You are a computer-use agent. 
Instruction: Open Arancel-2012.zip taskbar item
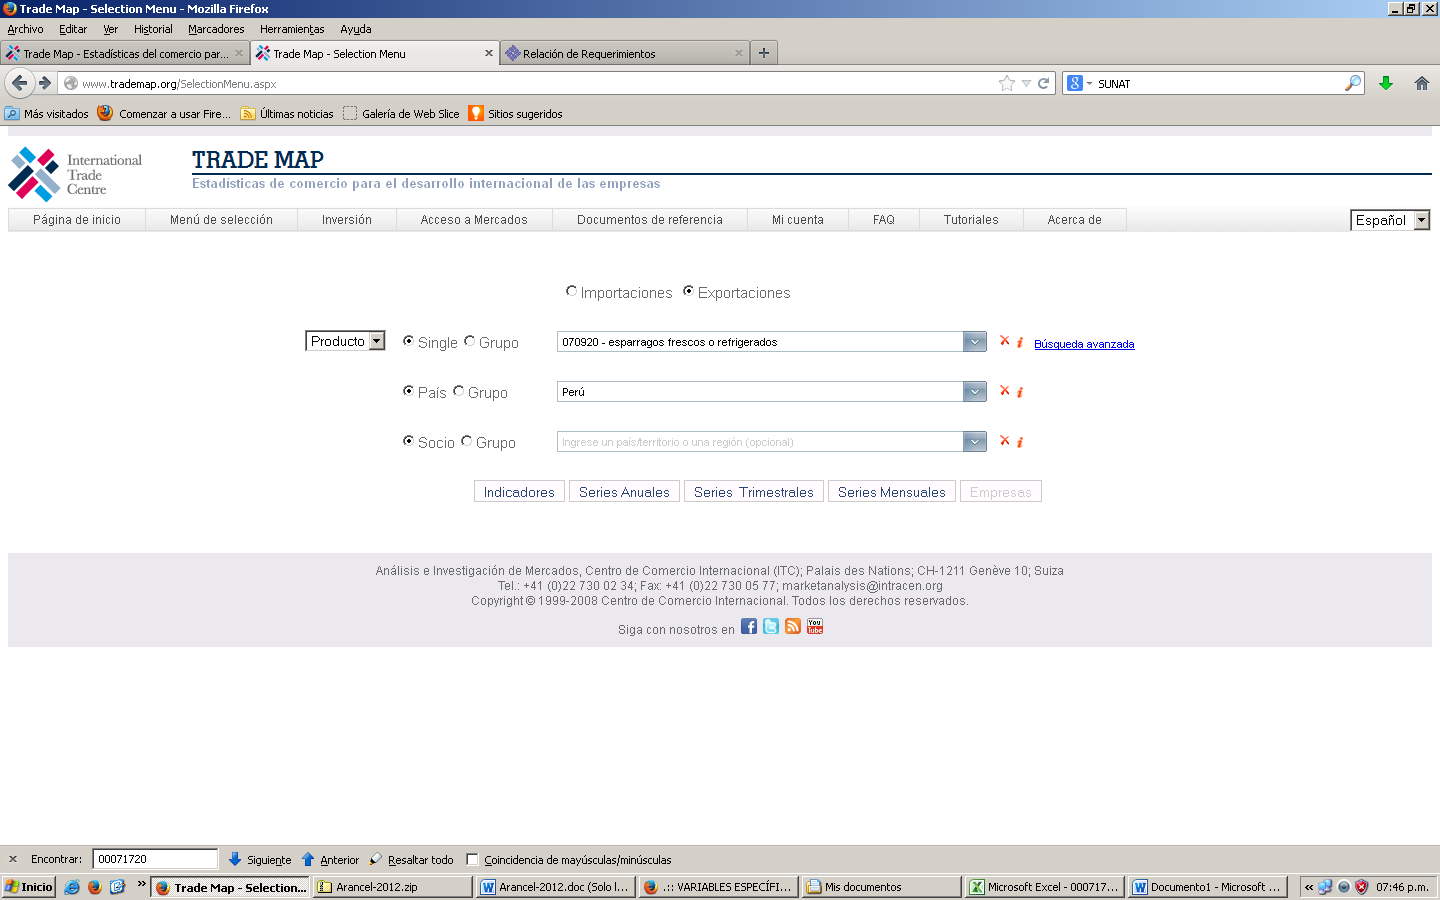tap(393, 887)
